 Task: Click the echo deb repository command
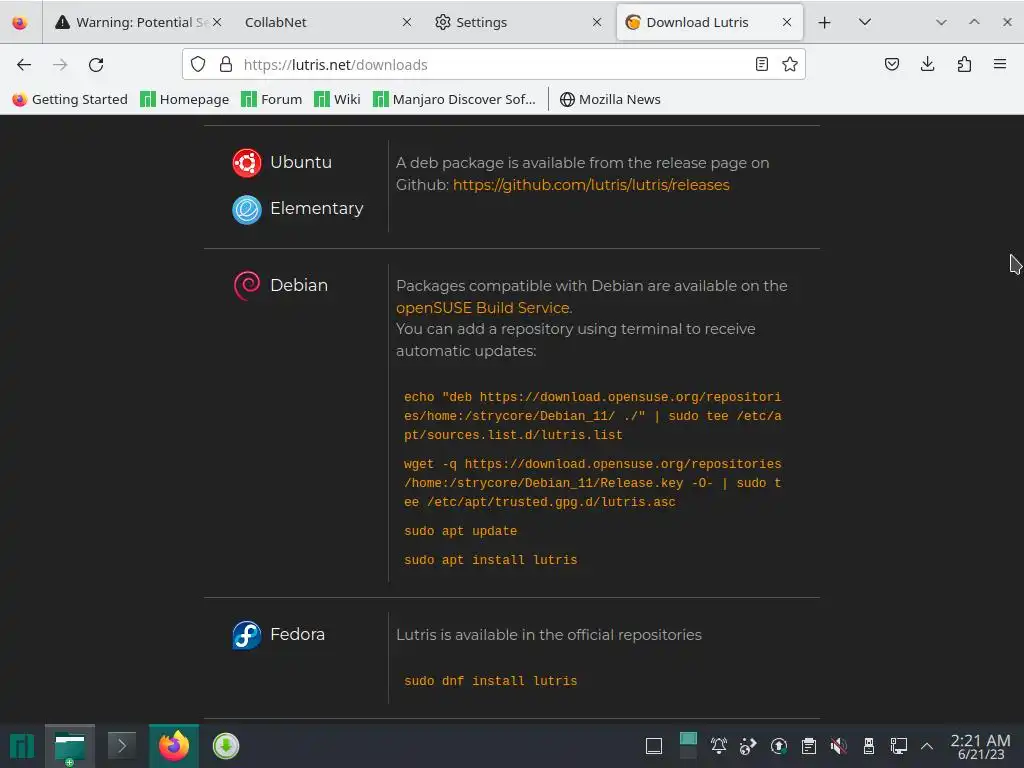coord(592,416)
